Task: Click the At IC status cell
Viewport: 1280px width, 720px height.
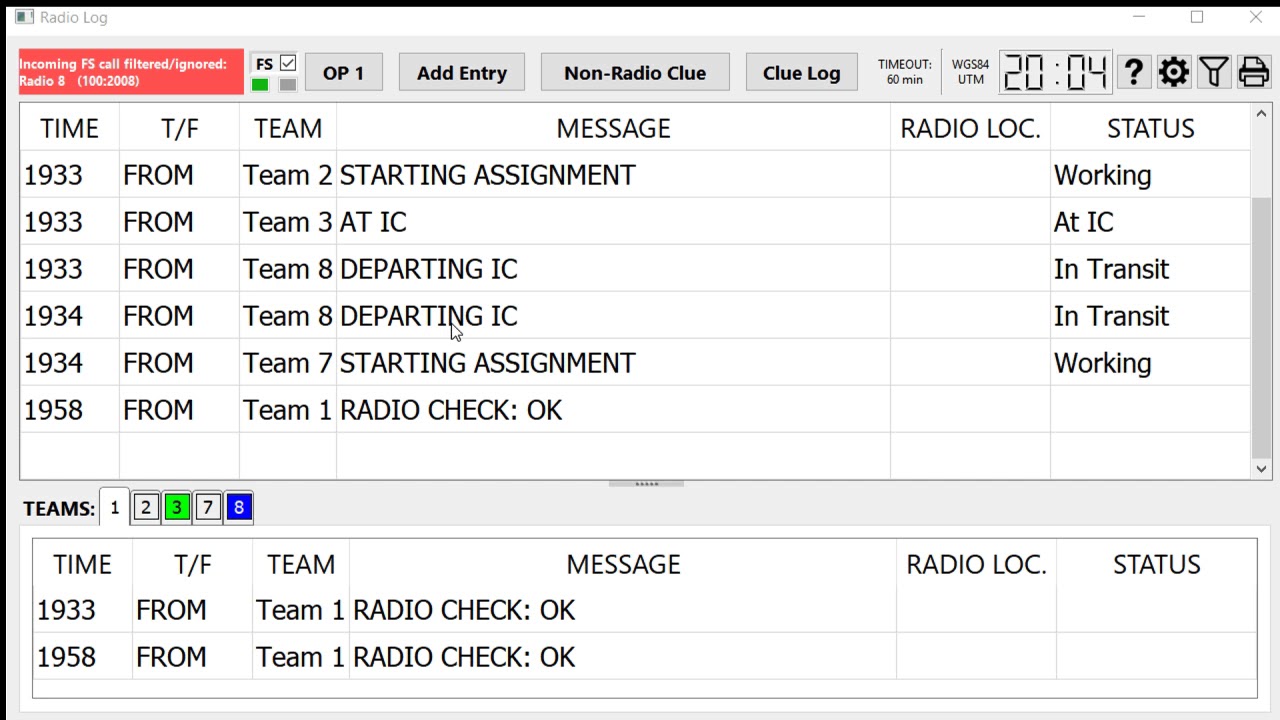Action: pos(1150,222)
